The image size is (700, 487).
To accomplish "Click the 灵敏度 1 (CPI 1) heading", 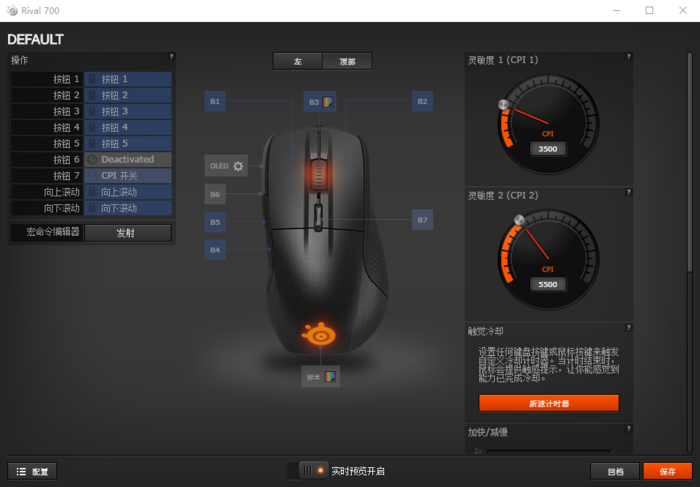I will click(503, 60).
